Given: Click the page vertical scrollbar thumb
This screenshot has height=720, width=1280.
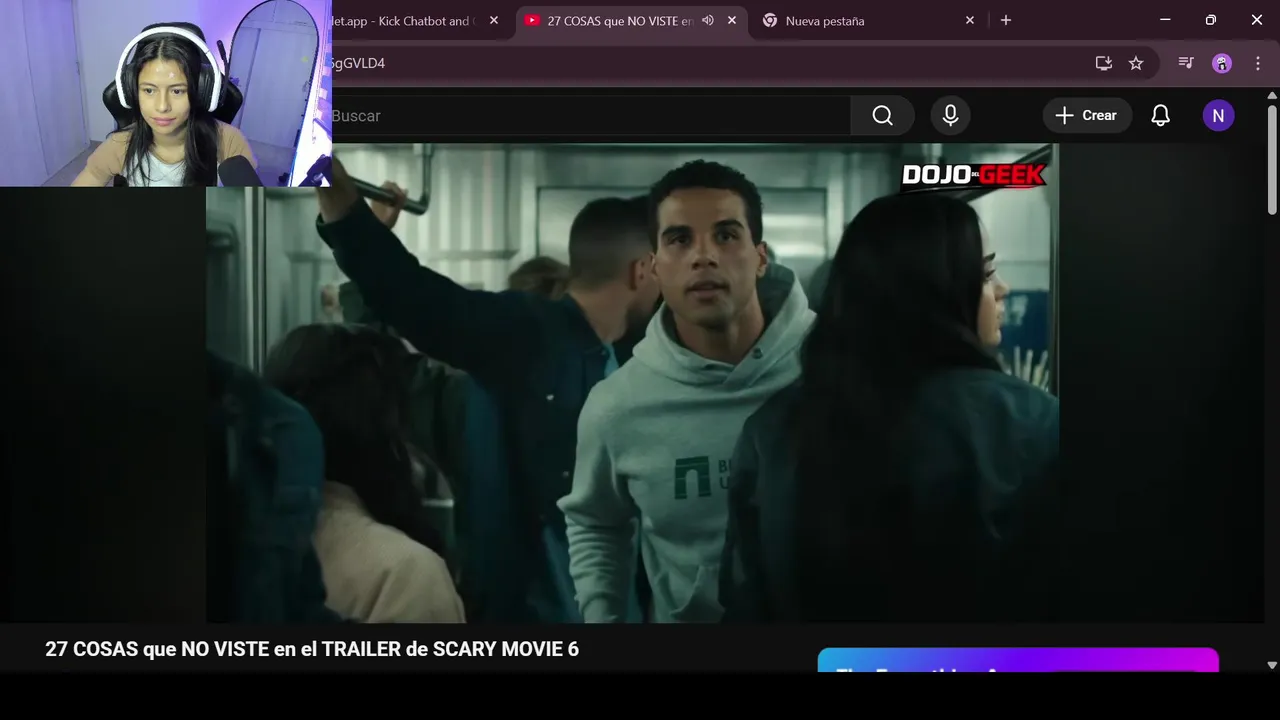Looking at the screenshot, I should 1272,160.
